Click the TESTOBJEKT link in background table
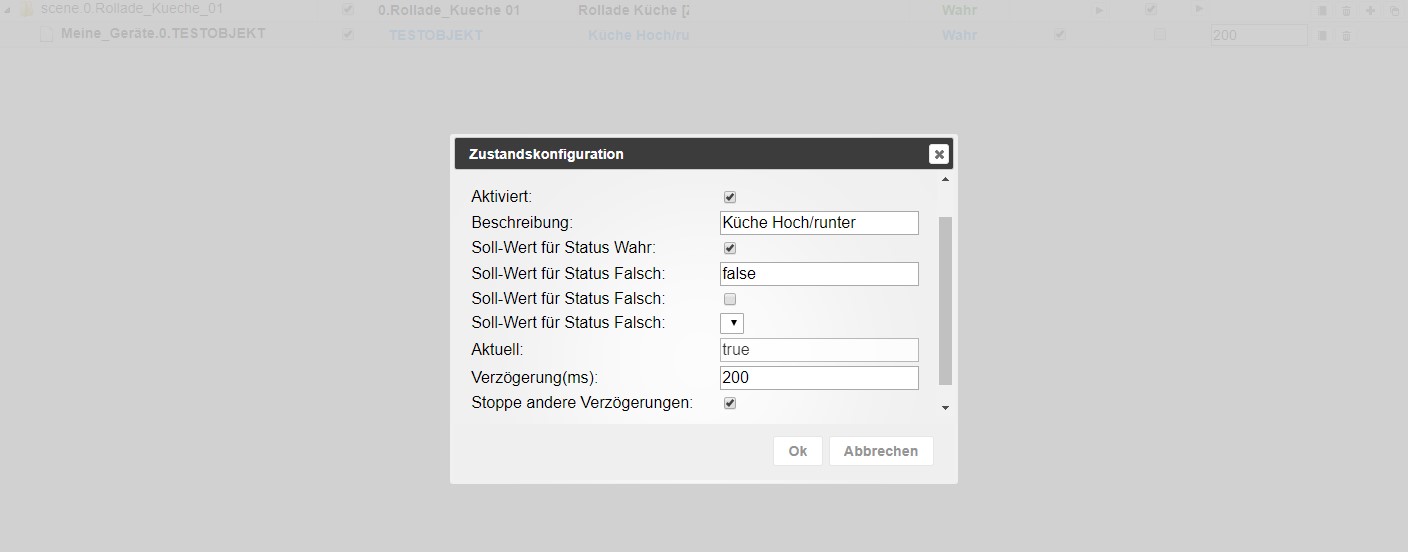The width and height of the screenshot is (1408, 552). click(x=436, y=35)
